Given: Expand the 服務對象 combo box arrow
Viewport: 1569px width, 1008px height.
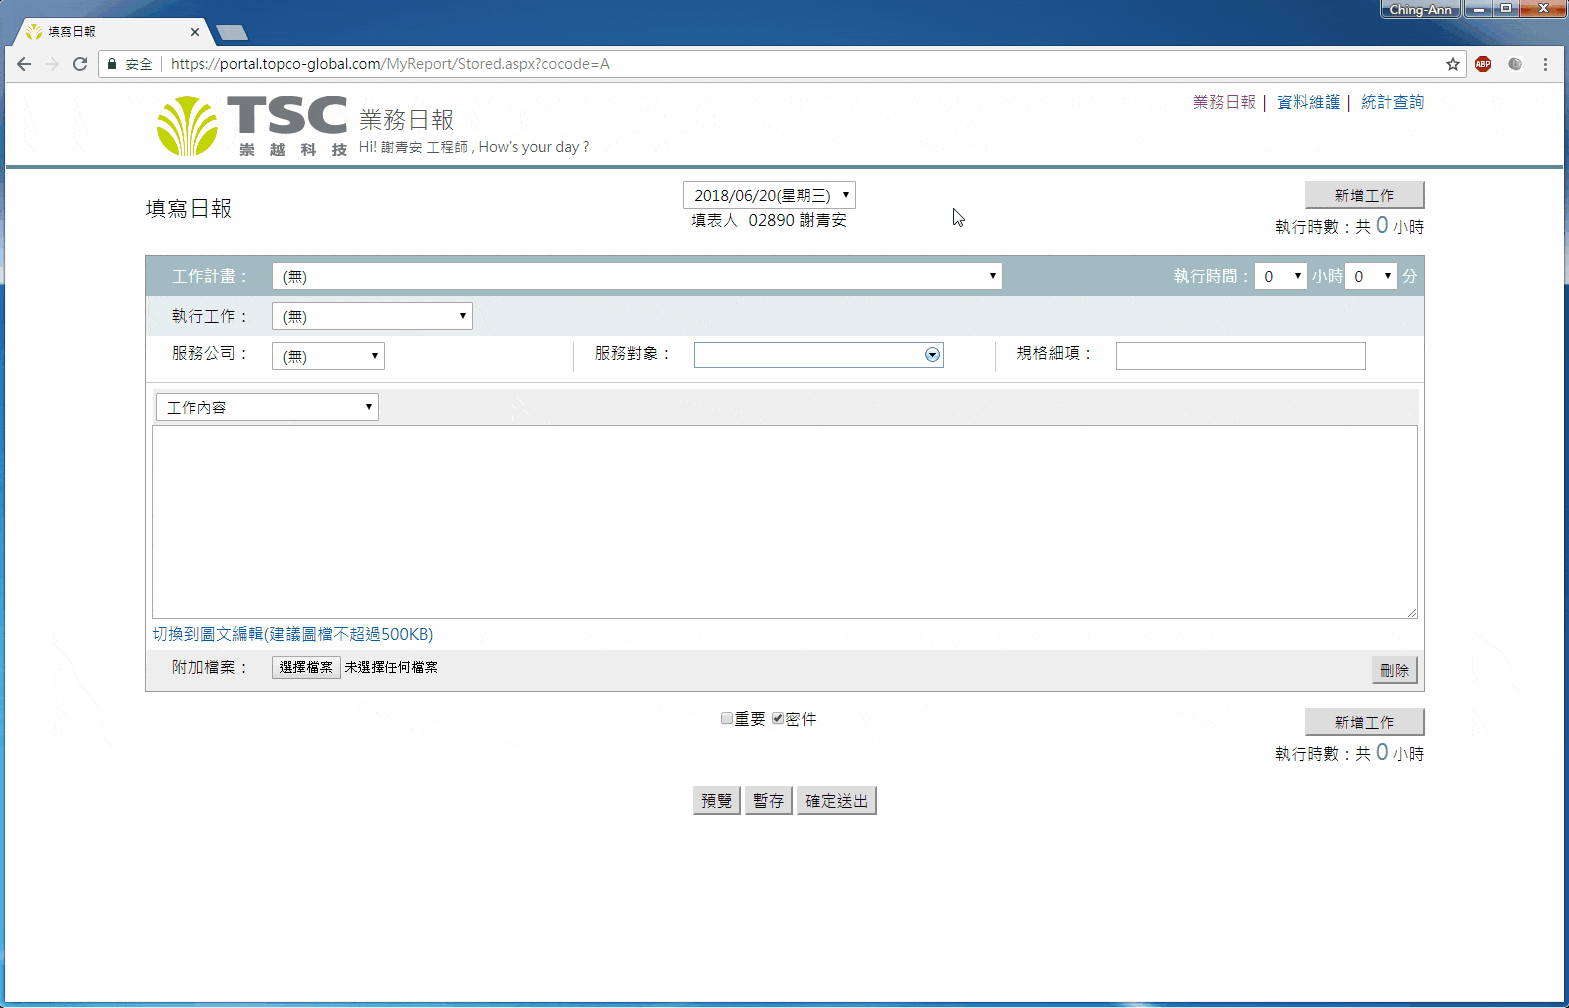Looking at the screenshot, I should pos(932,355).
